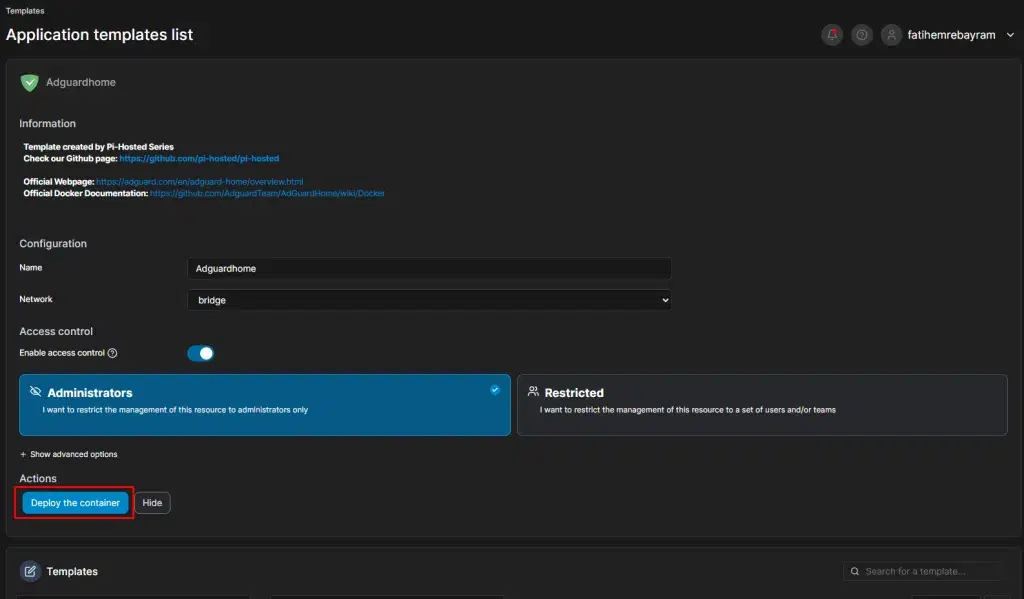Click the Information section heading
The width and height of the screenshot is (1024, 599).
[48, 123]
